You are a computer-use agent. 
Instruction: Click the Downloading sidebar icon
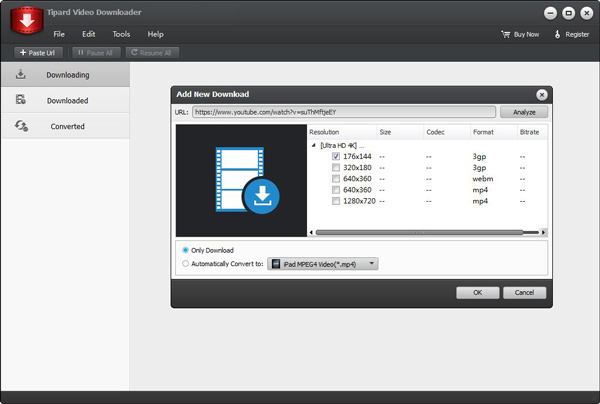tap(21, 74)
